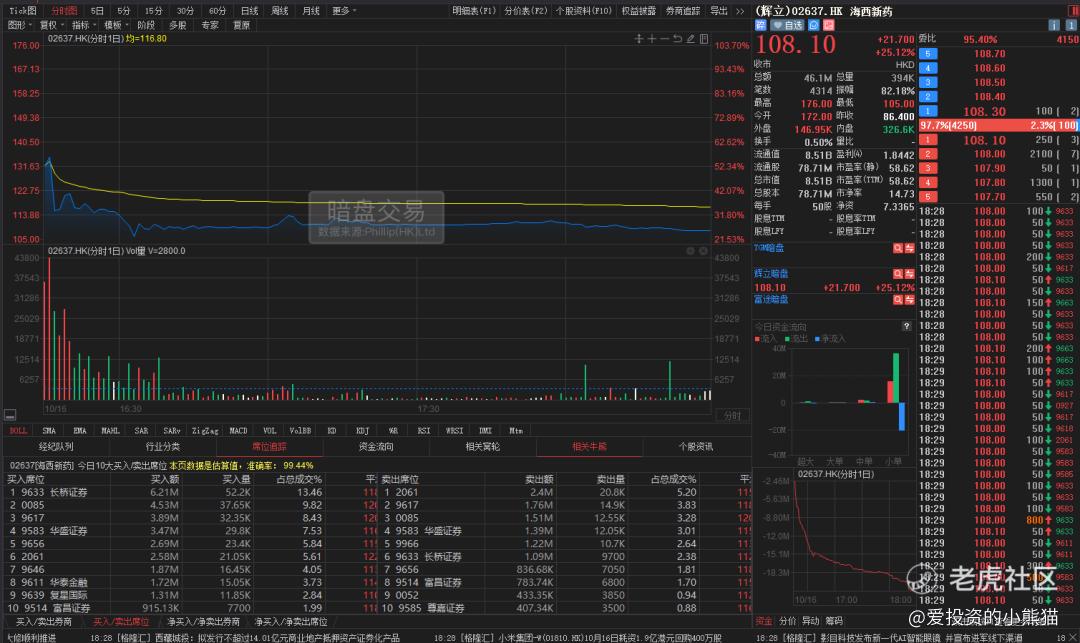The height and width of the screenshot is (643, 1080).
Task: Click the 阶段 toolbar button
Action: pyautogui.click(x=146, y=25)
